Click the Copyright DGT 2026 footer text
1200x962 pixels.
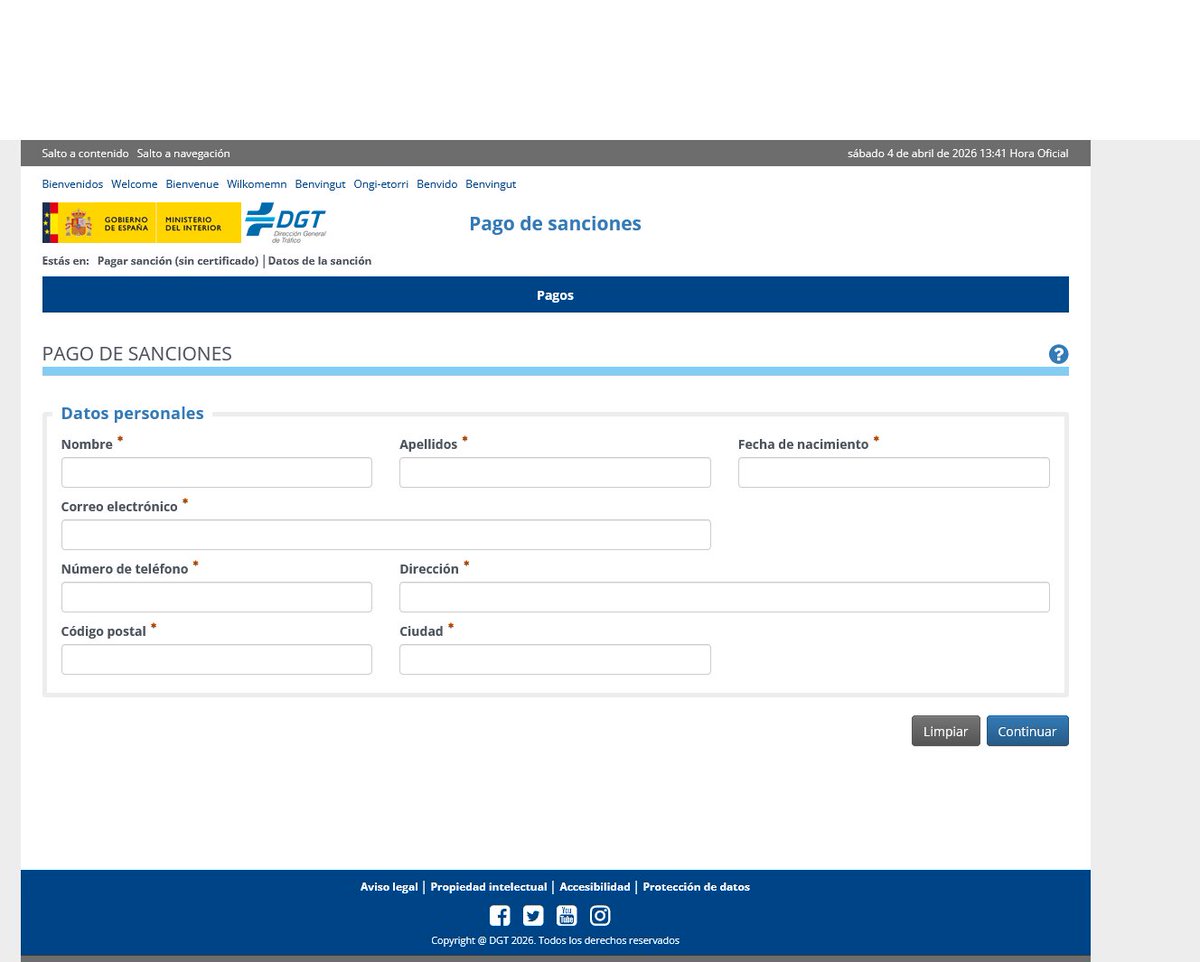point(555,940)
